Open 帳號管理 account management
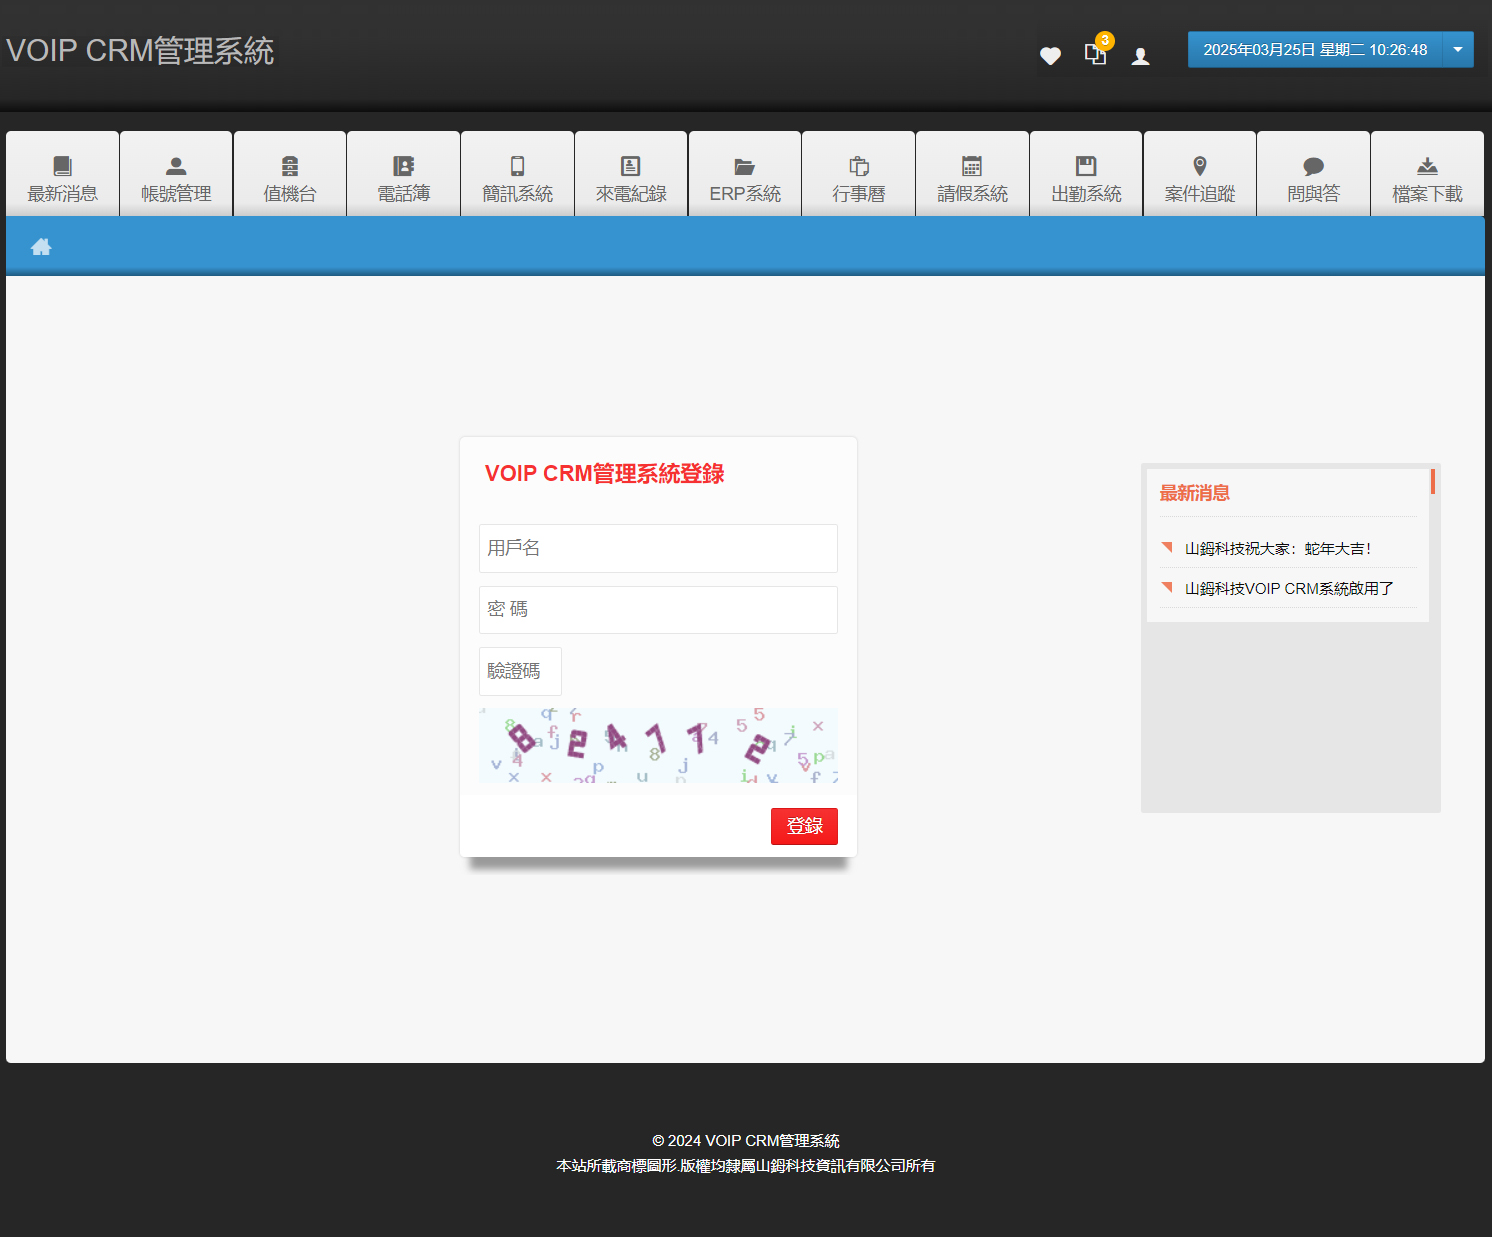The width and height of the screenshot is (1492, 1237). [176, 177]
